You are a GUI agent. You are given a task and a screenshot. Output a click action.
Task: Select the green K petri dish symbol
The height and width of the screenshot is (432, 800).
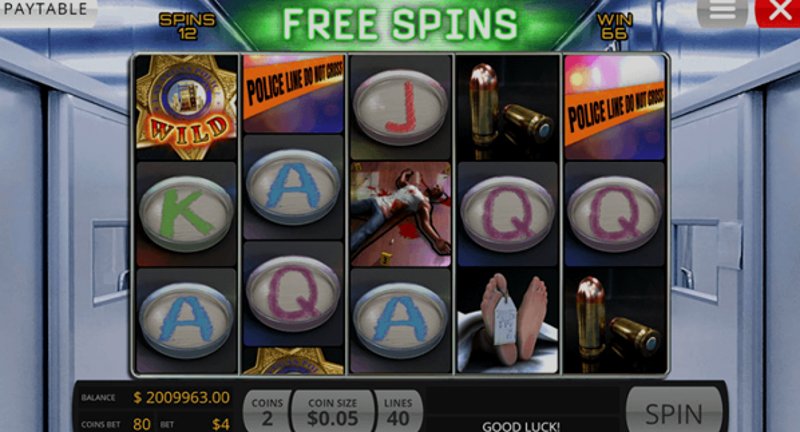[187, 214]
